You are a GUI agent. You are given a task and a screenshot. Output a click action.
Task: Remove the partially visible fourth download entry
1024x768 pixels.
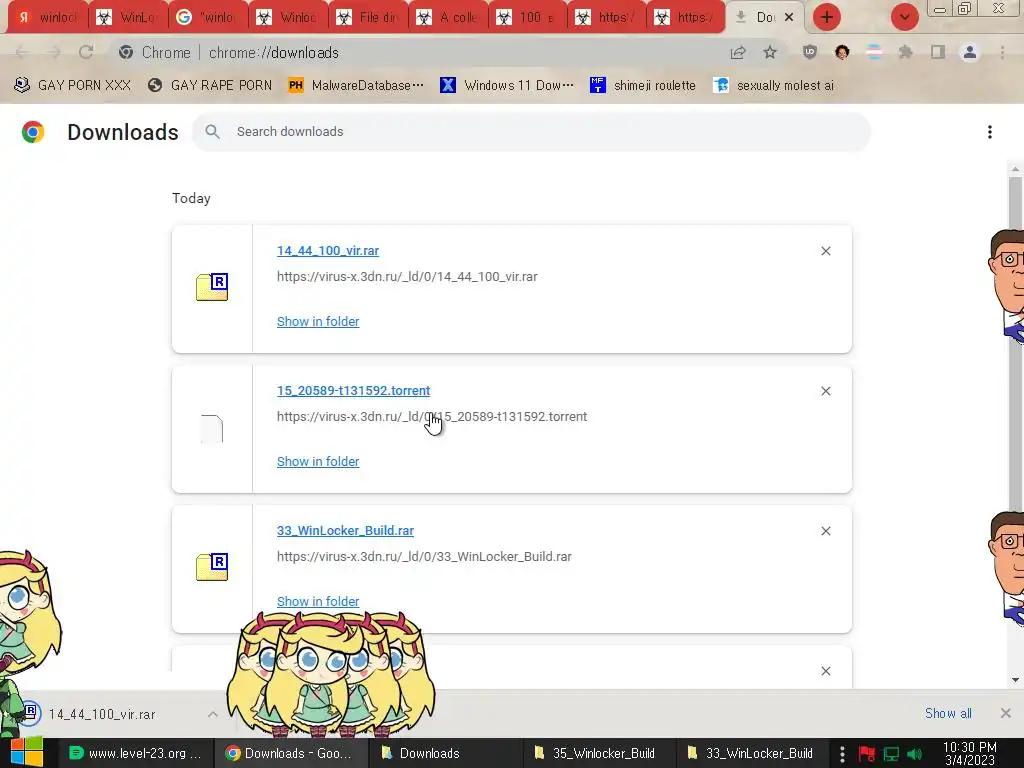826,671
